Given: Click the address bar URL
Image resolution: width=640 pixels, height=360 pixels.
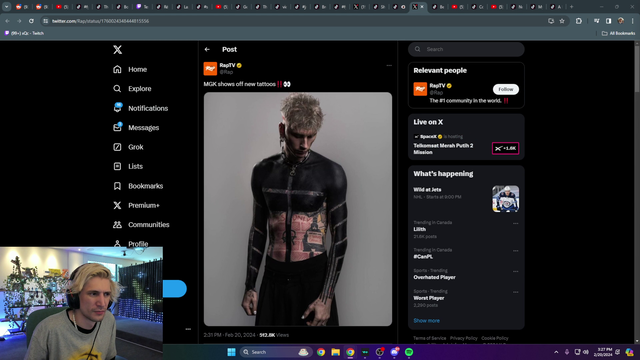Looking at the screenshot, I should tap(100, 21).
